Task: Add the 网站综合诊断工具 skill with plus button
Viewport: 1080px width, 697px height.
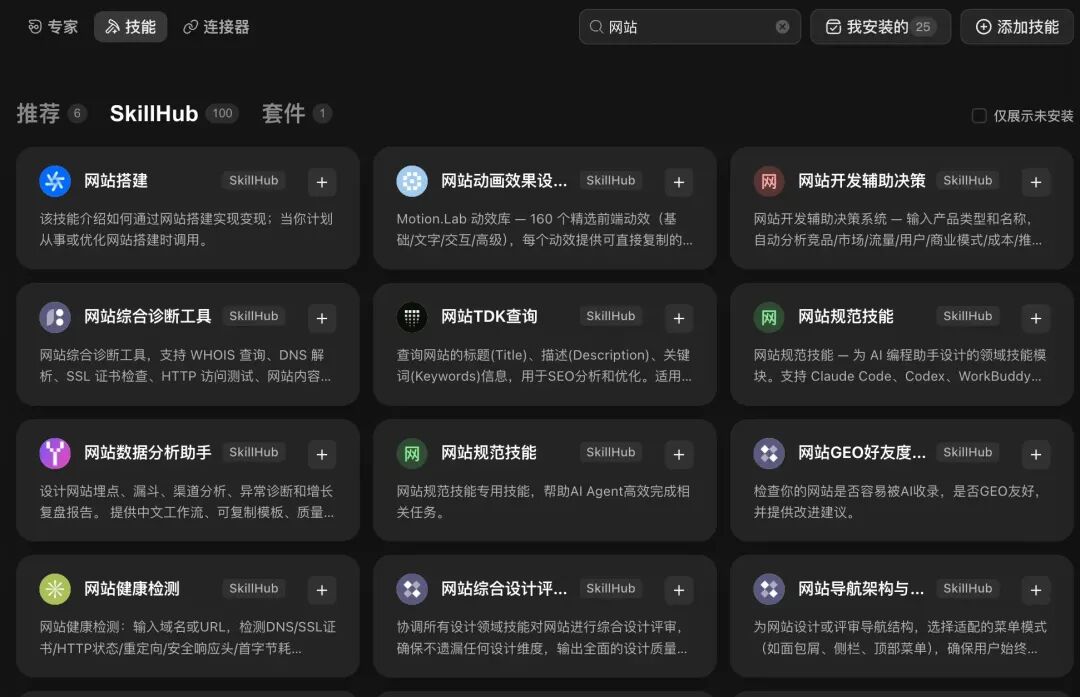Action: (x=322, y=318)
